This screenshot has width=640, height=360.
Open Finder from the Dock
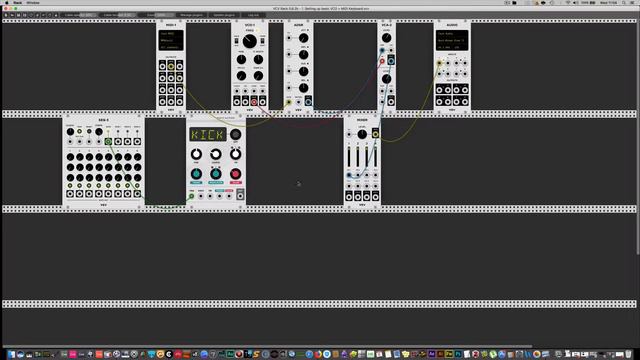[x=11, y=354]
